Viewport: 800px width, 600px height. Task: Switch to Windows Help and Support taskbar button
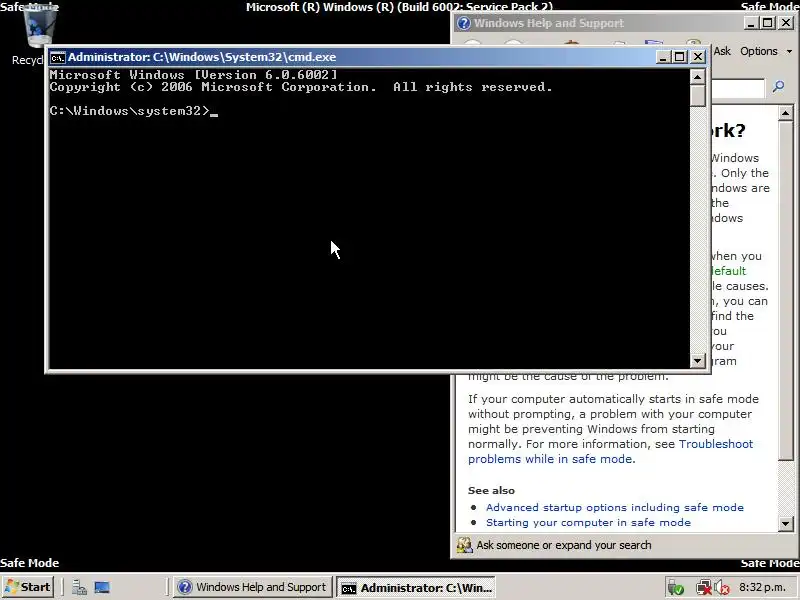(253, 587)
